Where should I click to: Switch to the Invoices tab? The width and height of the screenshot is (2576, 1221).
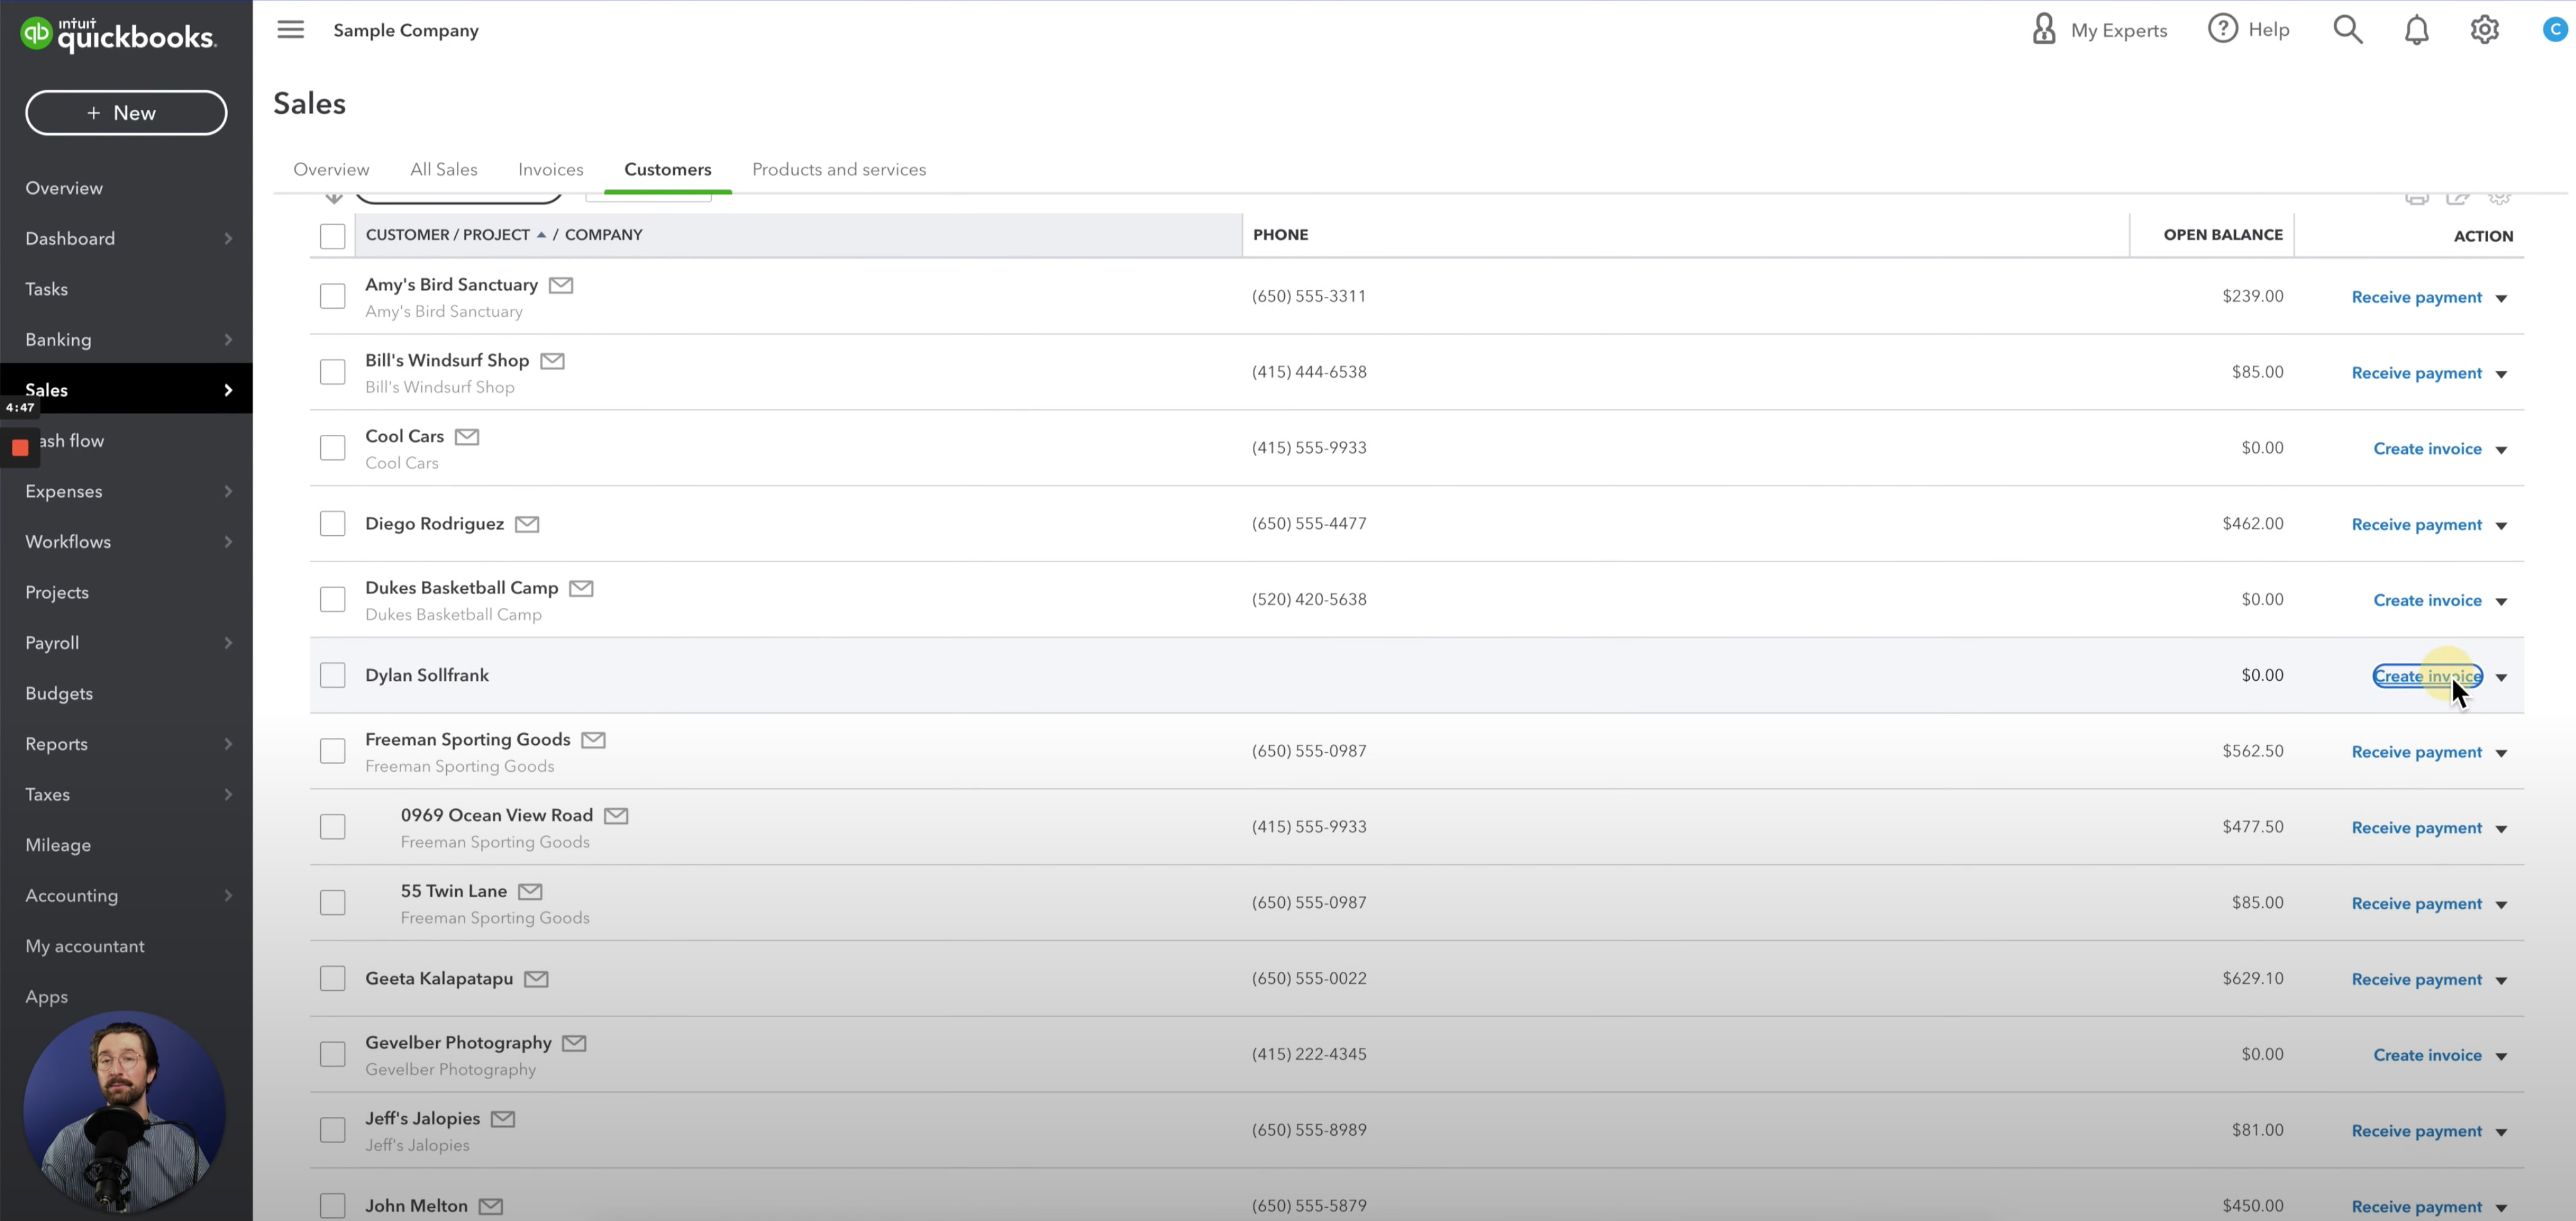pyautogui.click(x=551, y=170)
